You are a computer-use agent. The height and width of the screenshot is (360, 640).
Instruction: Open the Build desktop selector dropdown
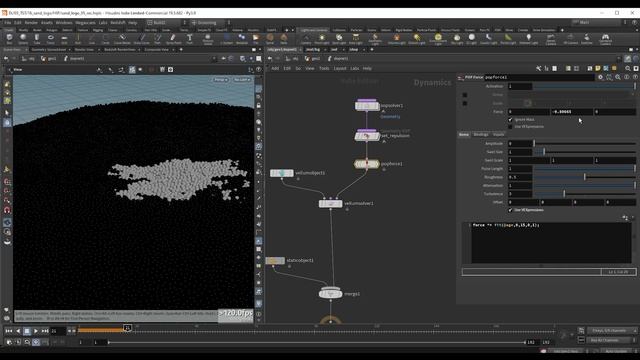166,22
